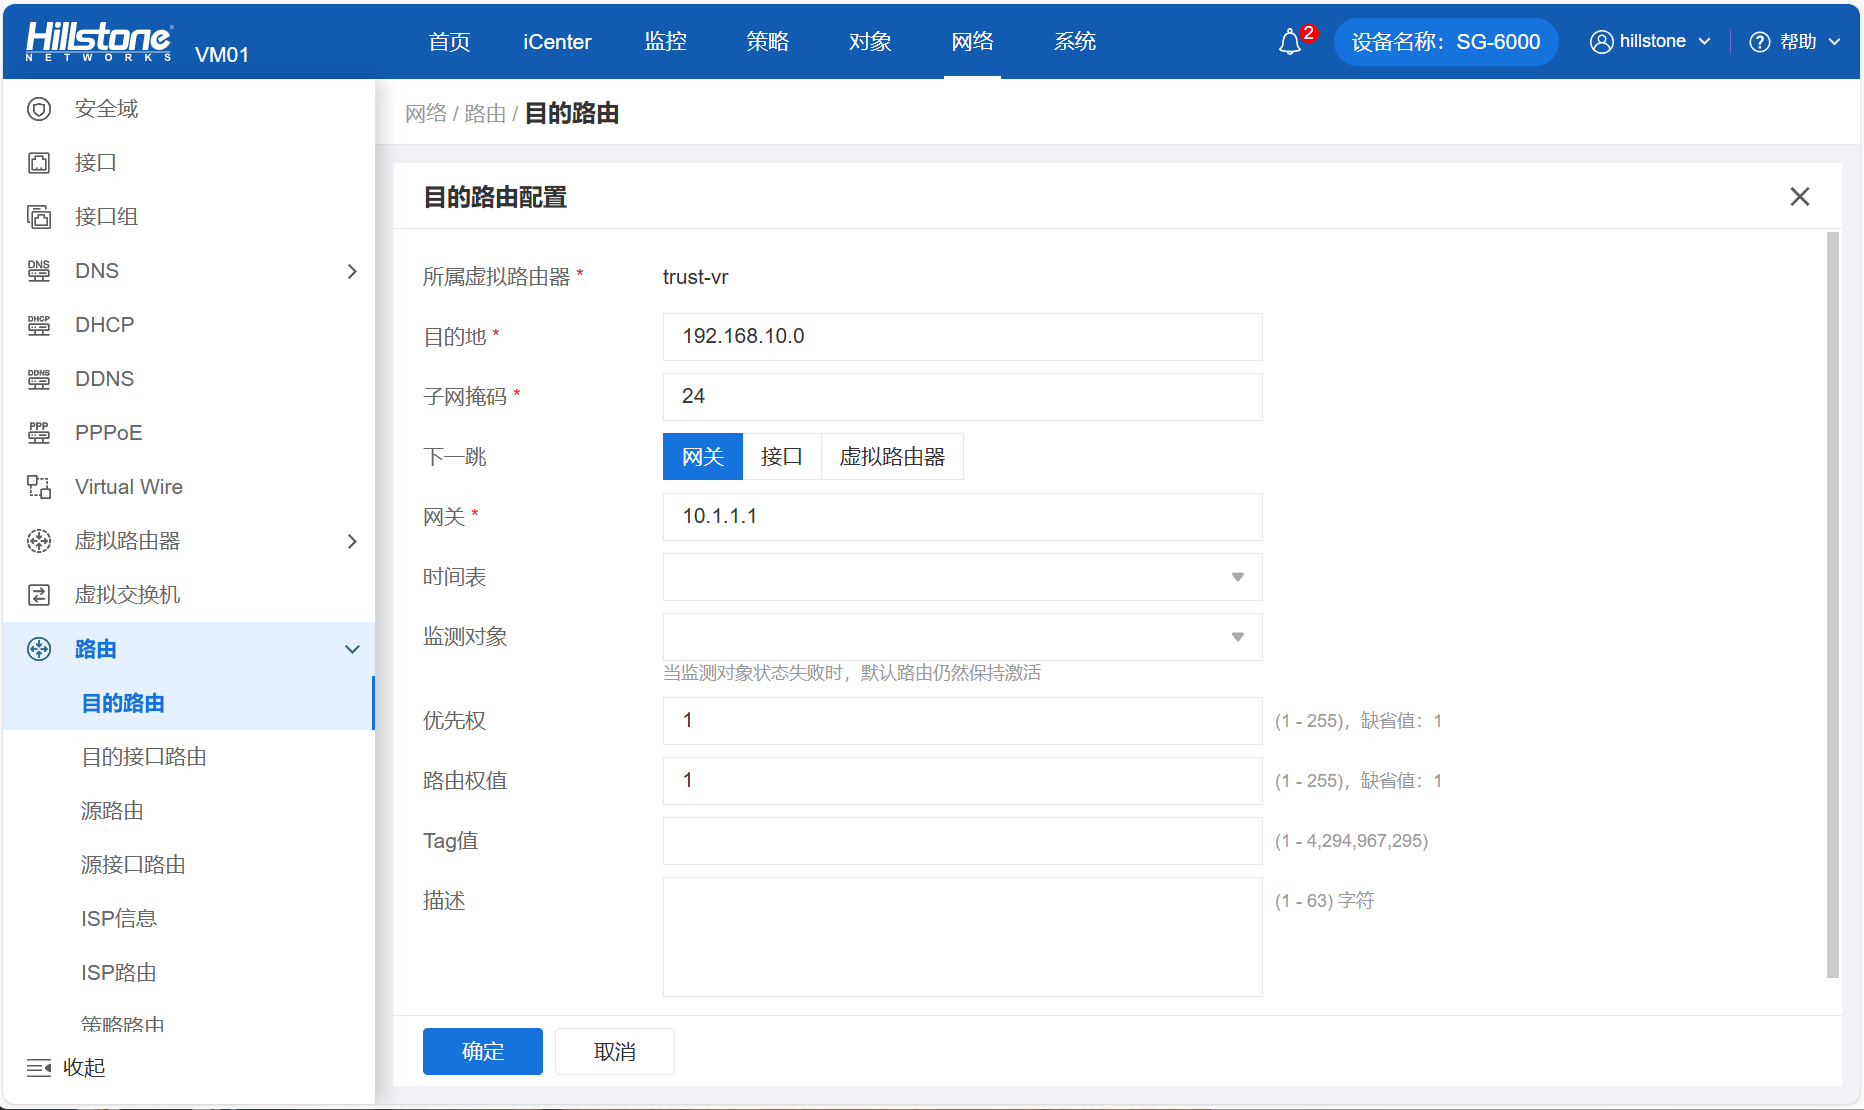Click the PPPoE sidebar icon
Screen dimensions: 1864x1110
[39, 433]
